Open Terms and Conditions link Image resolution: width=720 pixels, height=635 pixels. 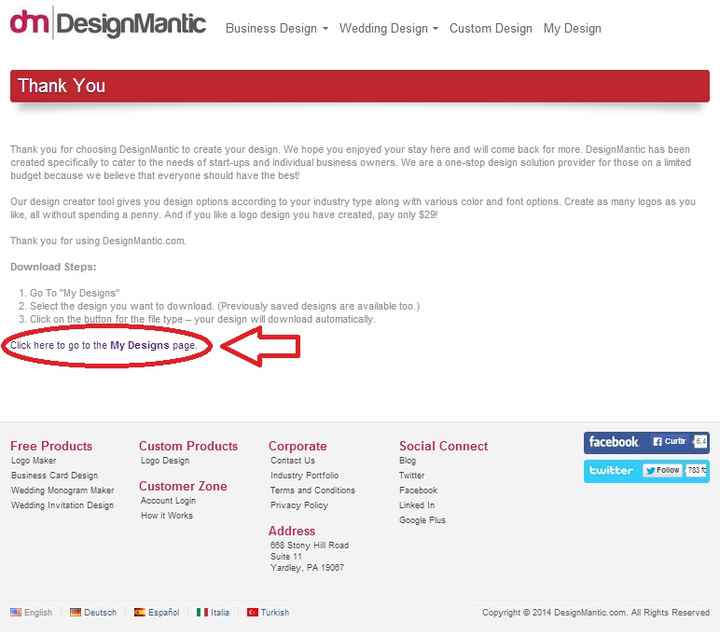pos(313,490)
